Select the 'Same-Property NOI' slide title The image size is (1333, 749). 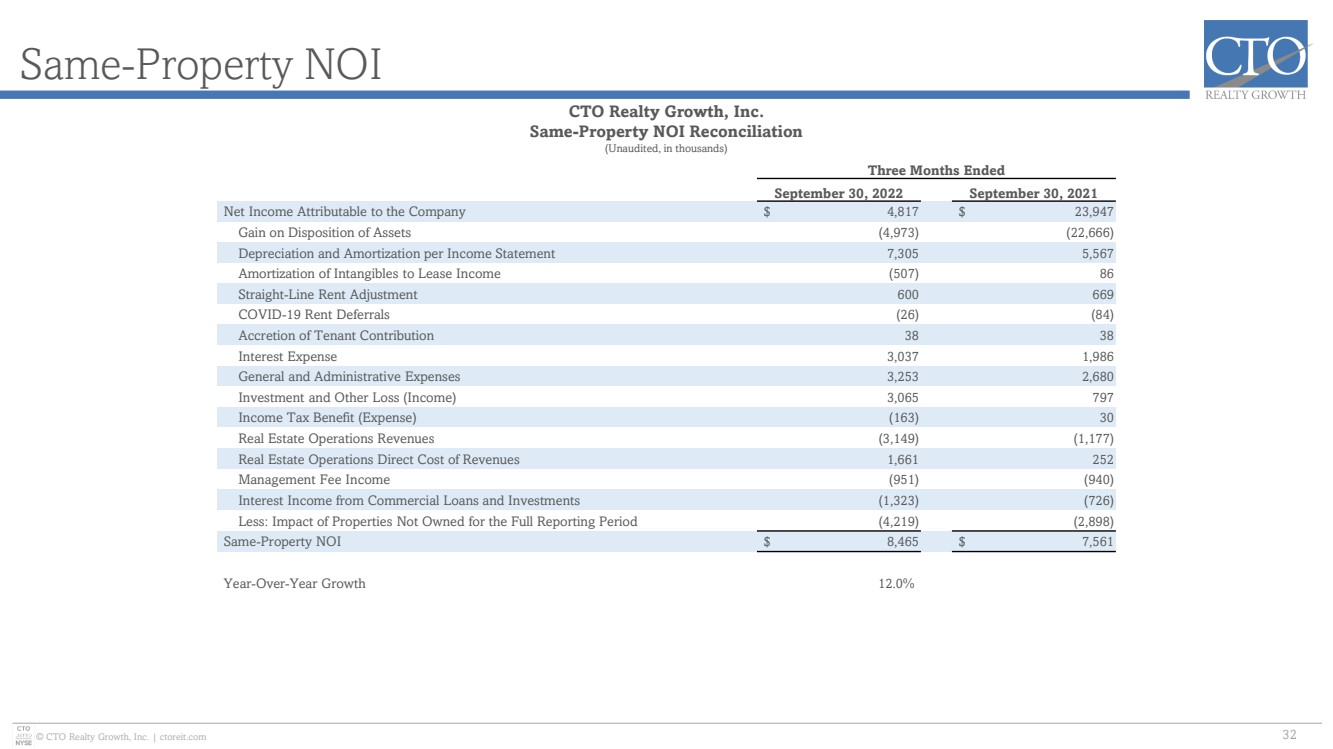(x=201, y=65)
